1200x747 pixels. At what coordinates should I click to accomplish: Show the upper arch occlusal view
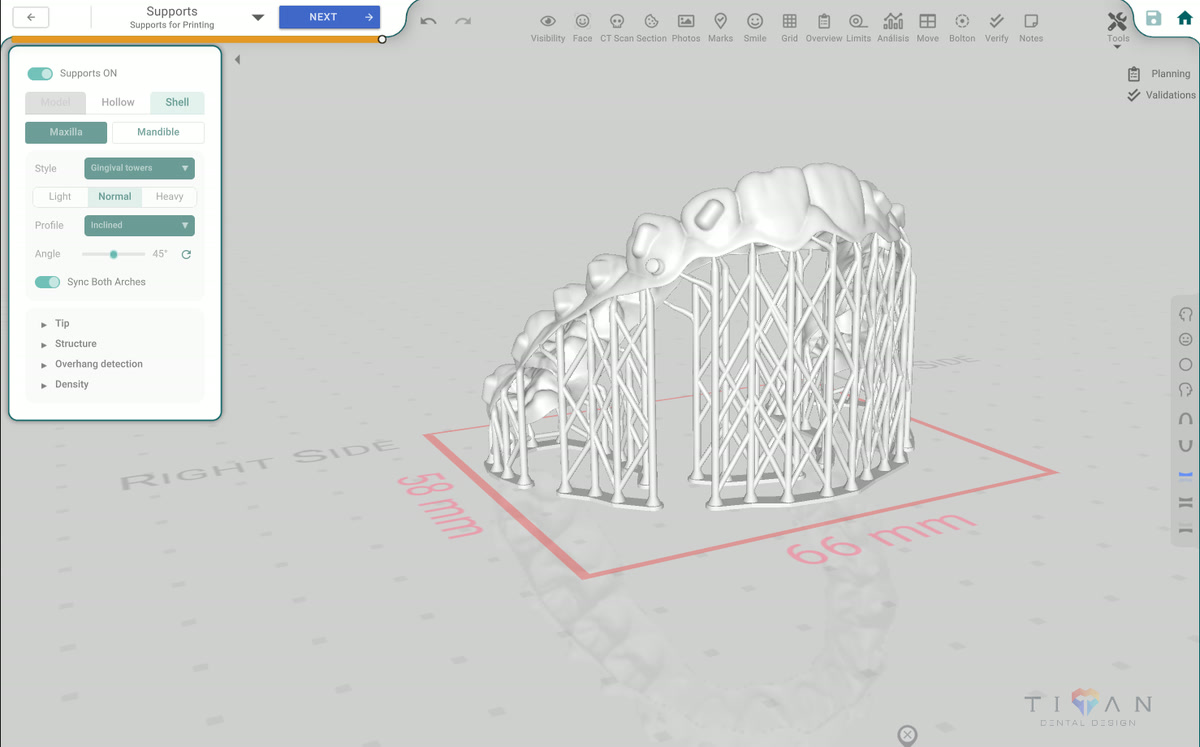1186,419
